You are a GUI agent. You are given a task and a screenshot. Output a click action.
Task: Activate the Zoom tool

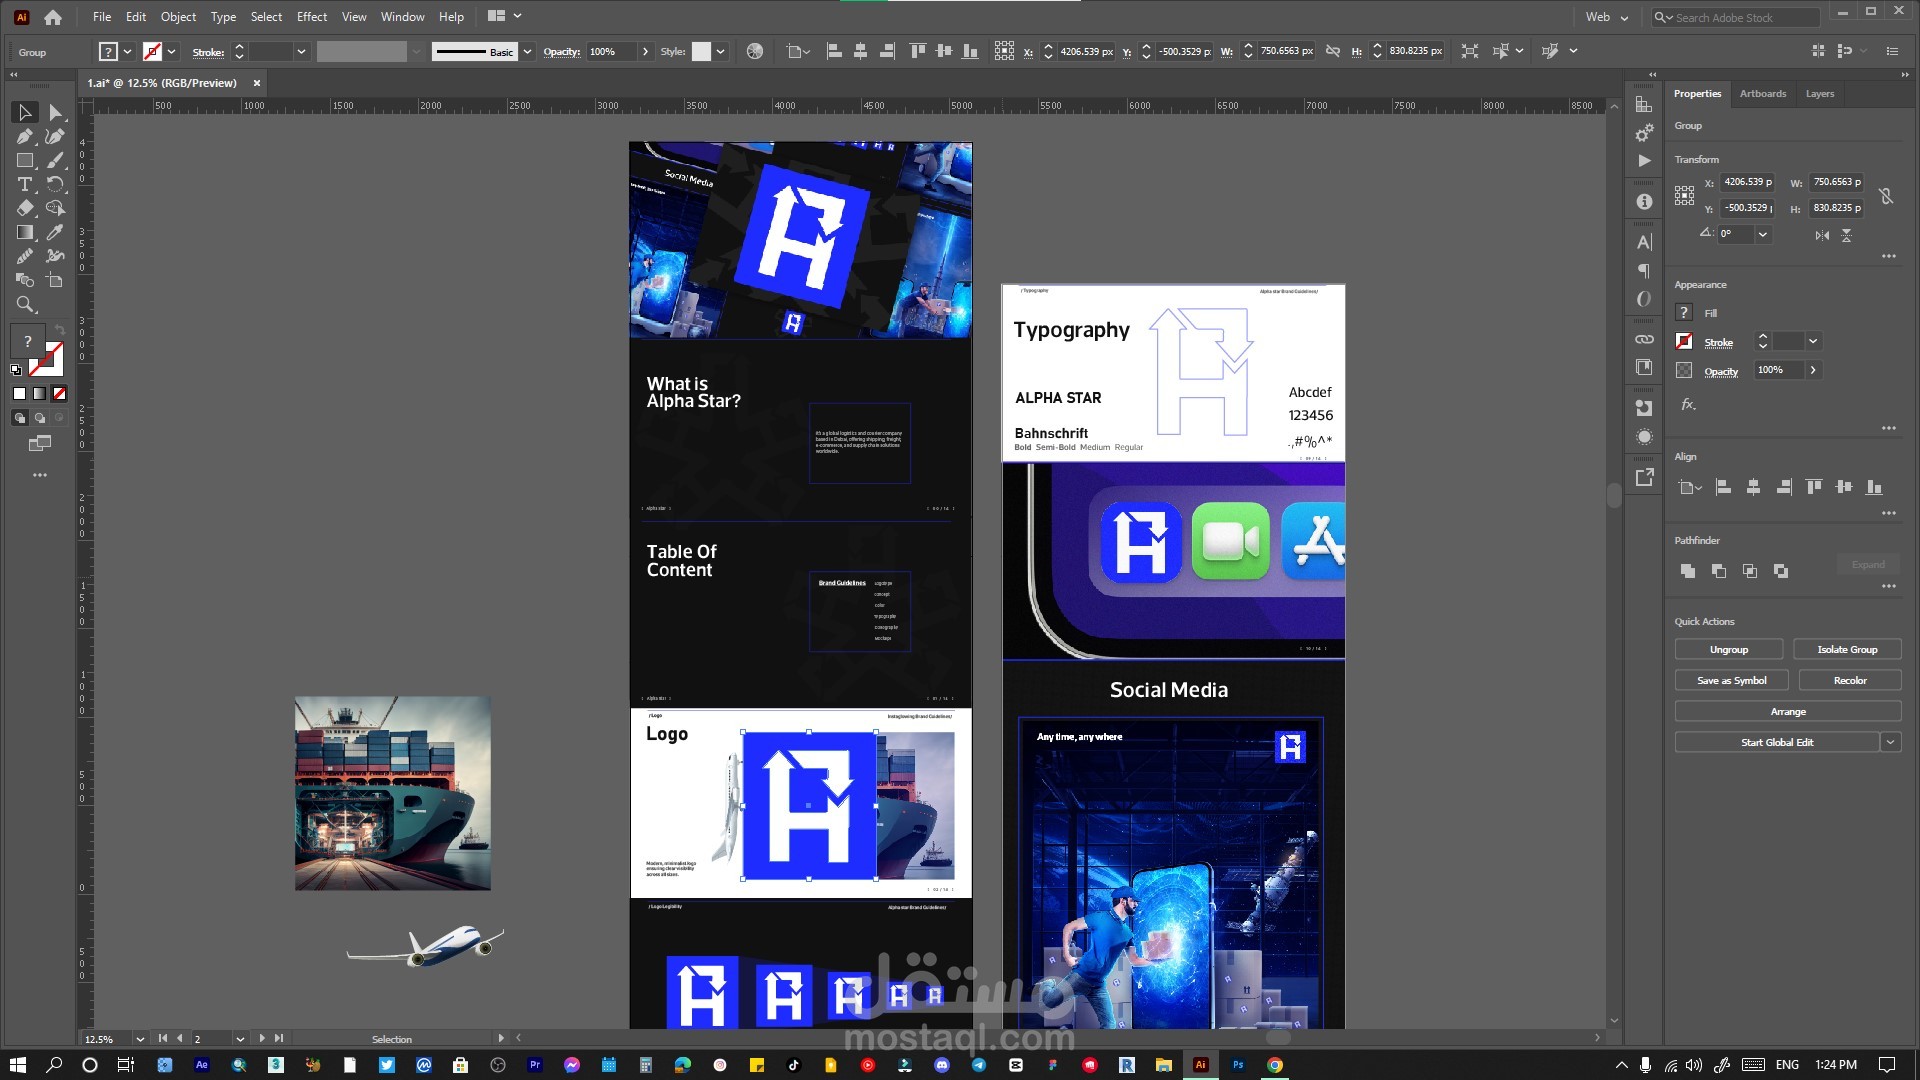(25, 305)
